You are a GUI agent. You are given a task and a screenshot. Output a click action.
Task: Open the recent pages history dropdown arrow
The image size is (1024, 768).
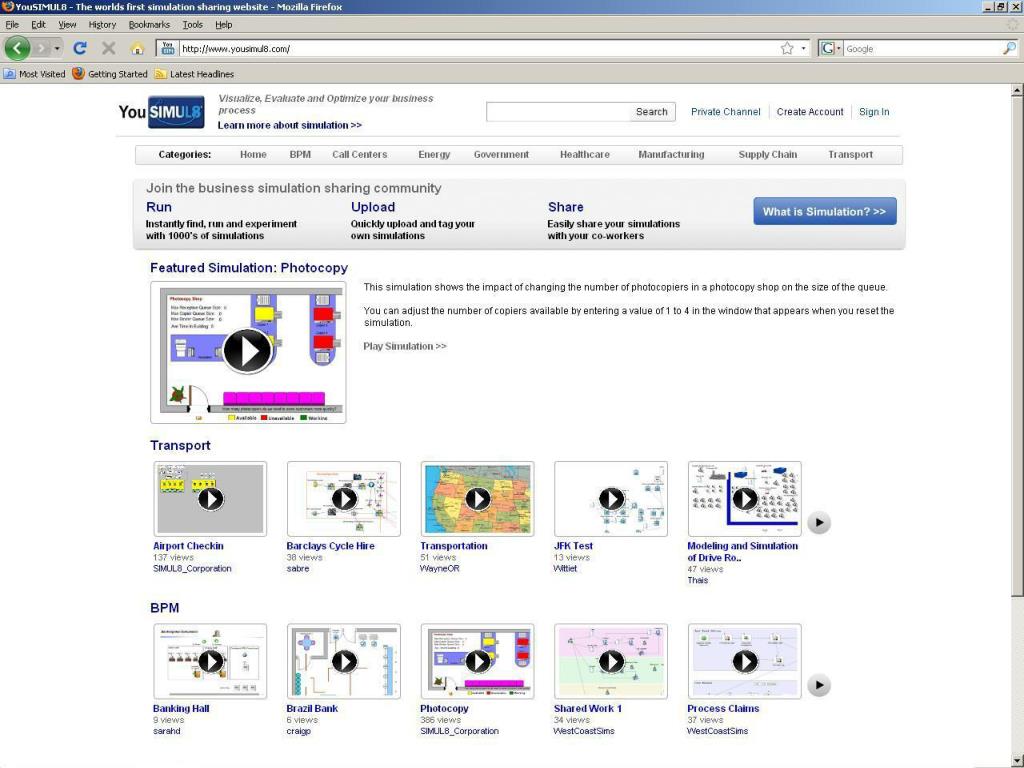tap(57, 48)
